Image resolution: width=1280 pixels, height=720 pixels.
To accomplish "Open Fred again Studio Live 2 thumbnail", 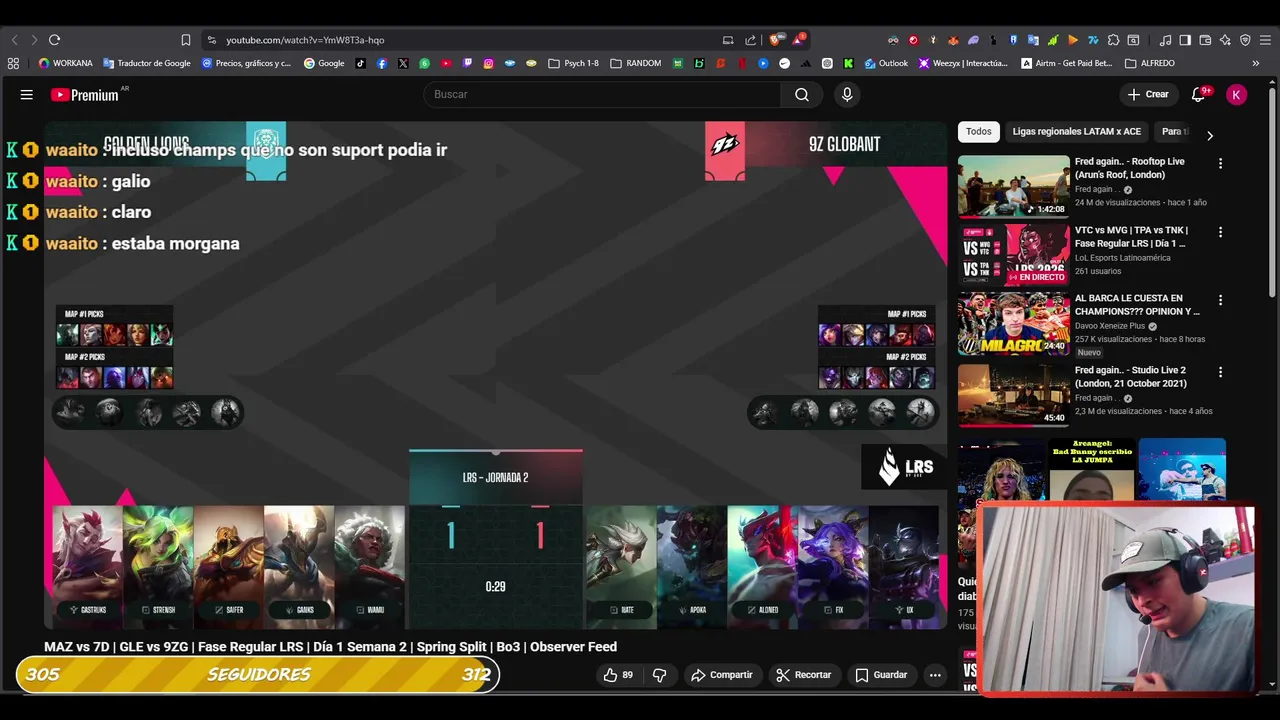I will (1013, 395).
